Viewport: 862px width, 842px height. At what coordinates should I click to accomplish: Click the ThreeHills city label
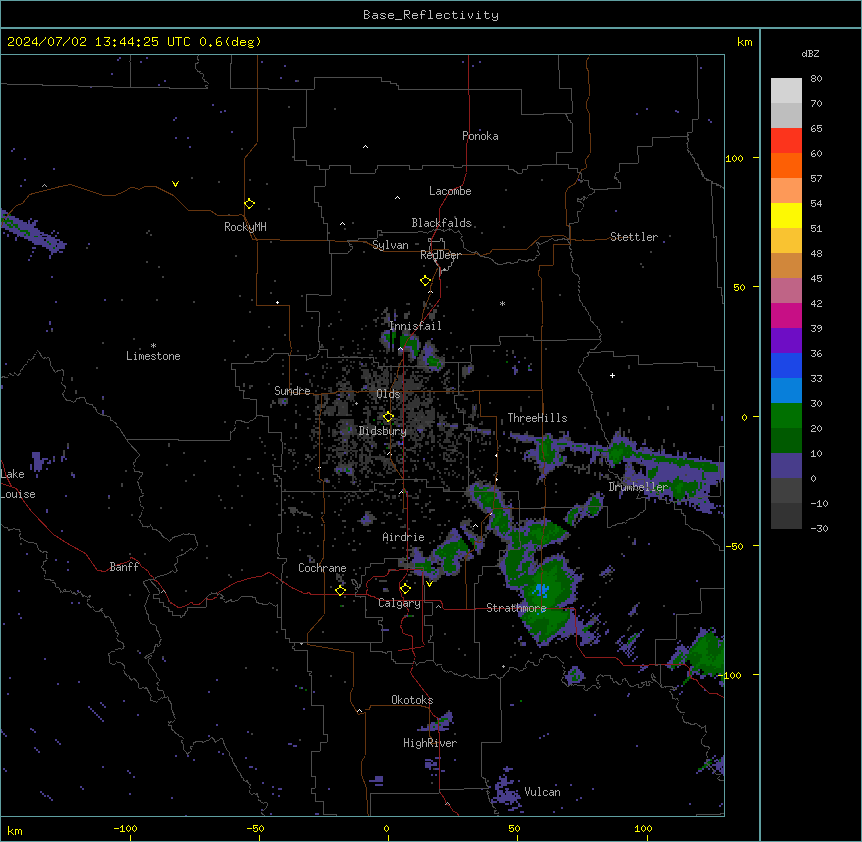537,418
